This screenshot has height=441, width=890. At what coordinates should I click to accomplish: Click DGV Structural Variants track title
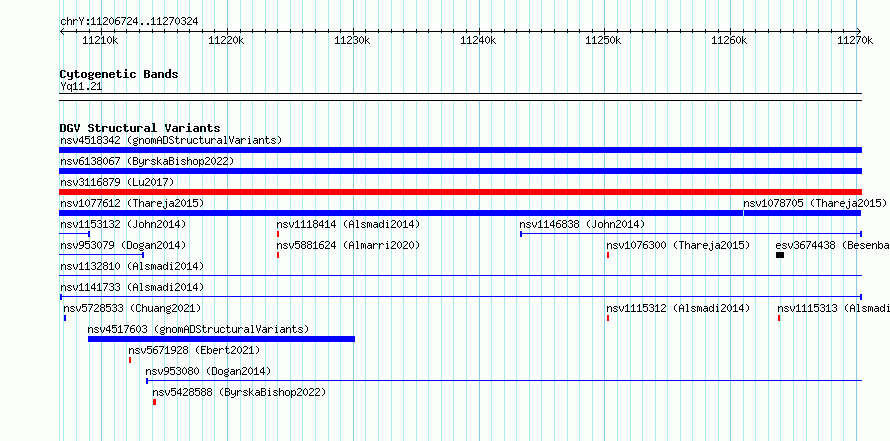click(140, 128)
